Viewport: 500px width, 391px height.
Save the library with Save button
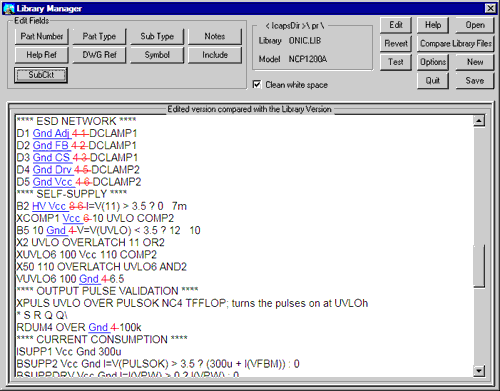click(475, 80)
